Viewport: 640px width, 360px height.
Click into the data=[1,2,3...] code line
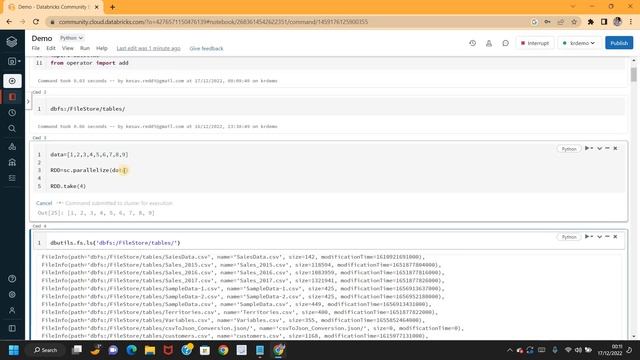[x=89, y=155]
